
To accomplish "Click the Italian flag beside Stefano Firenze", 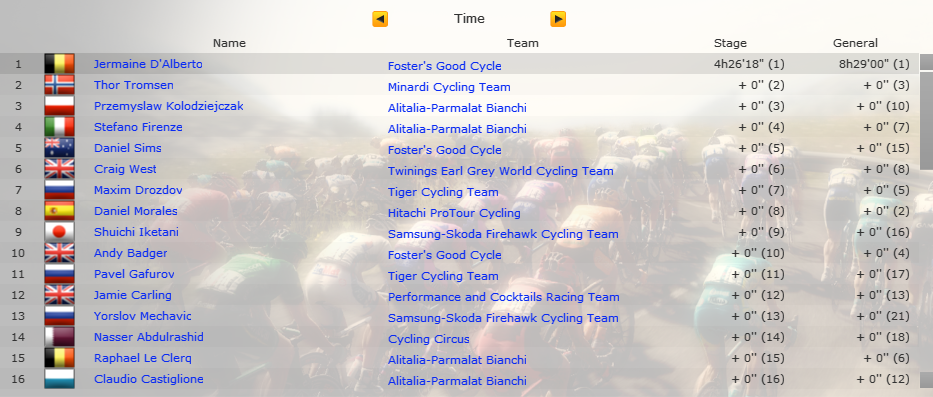I will pyautogui.click(x=60, y=127).
